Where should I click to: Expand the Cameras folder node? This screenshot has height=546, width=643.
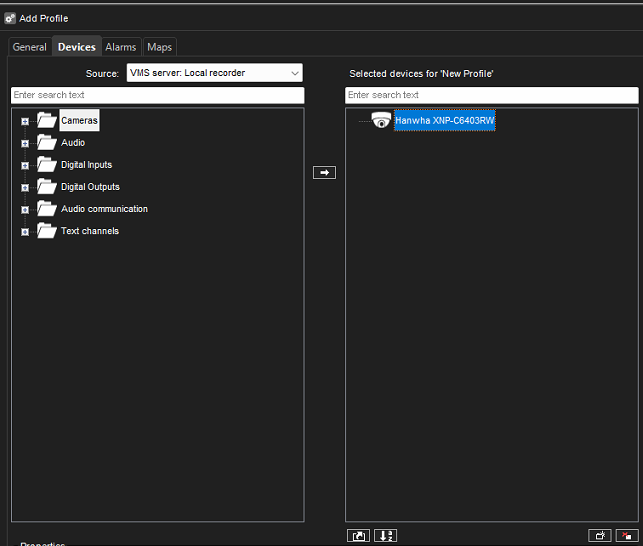tap(25, 121)
